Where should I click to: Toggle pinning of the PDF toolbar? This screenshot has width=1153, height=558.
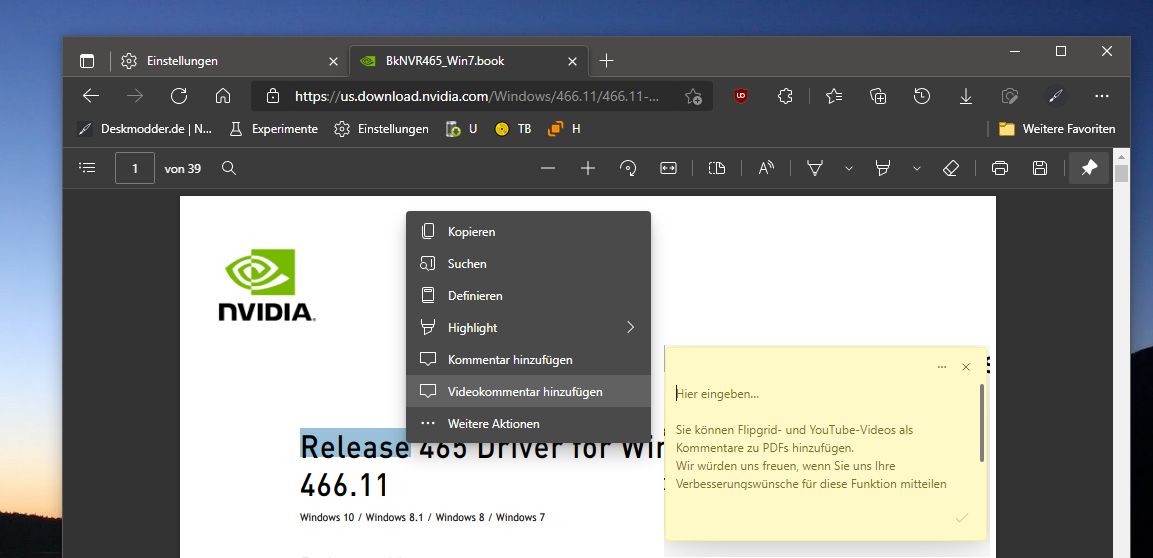tap(1089, 168)
